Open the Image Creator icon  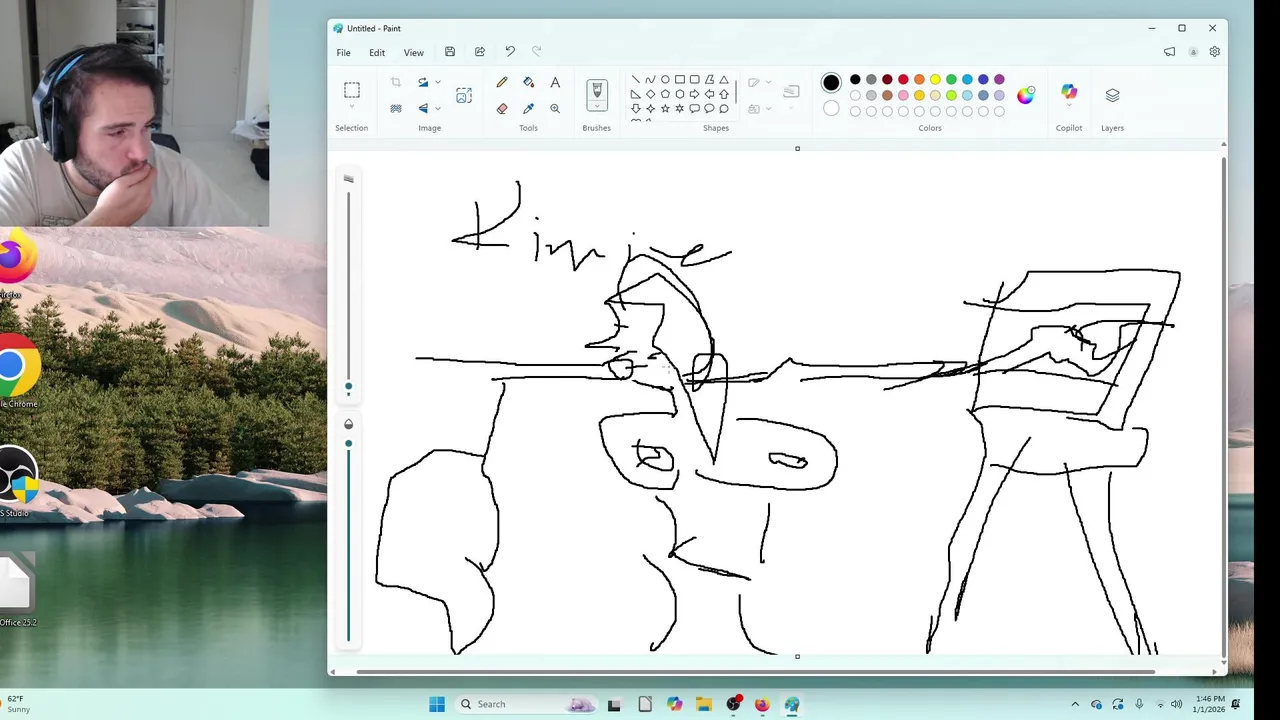coord(464,95)
